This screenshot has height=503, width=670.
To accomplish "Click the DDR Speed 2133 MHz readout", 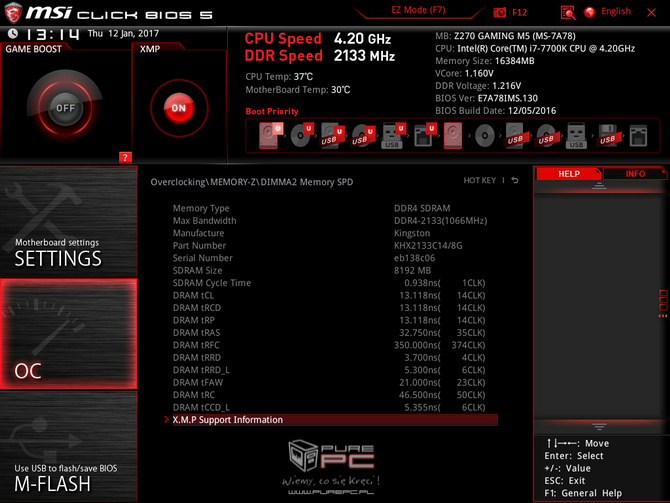I will 320,56.
